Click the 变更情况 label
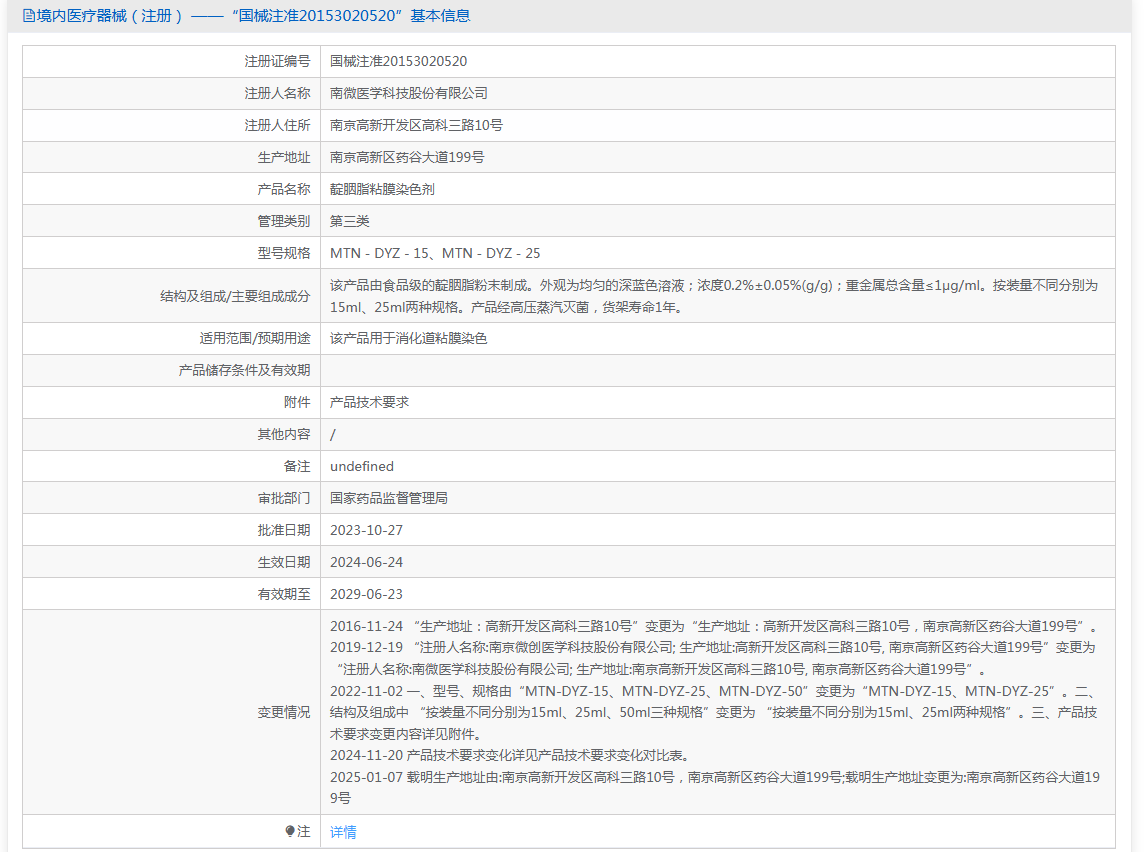 tap(284, 712)
